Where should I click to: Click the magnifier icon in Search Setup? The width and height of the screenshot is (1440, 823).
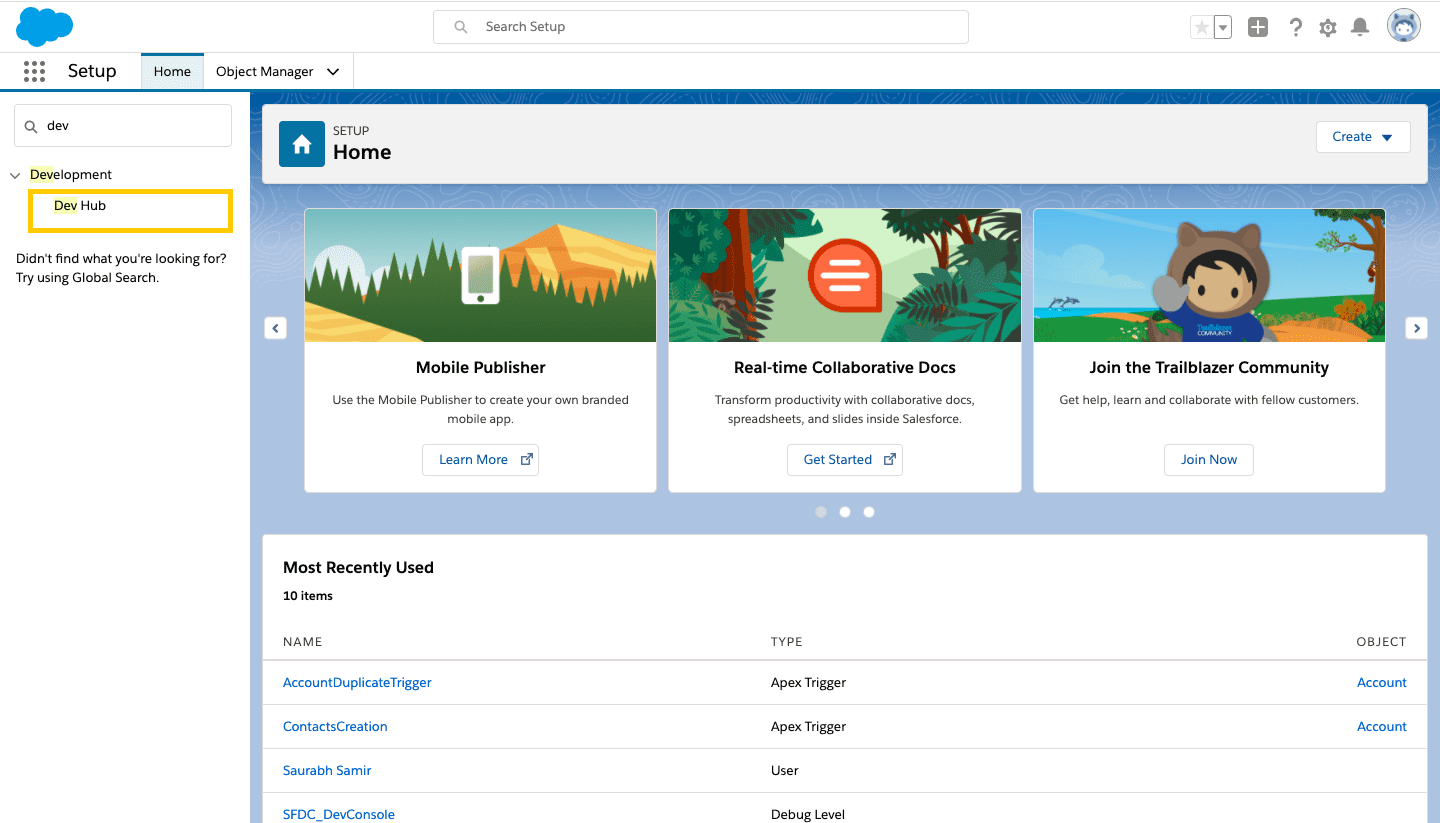[461, 27]
